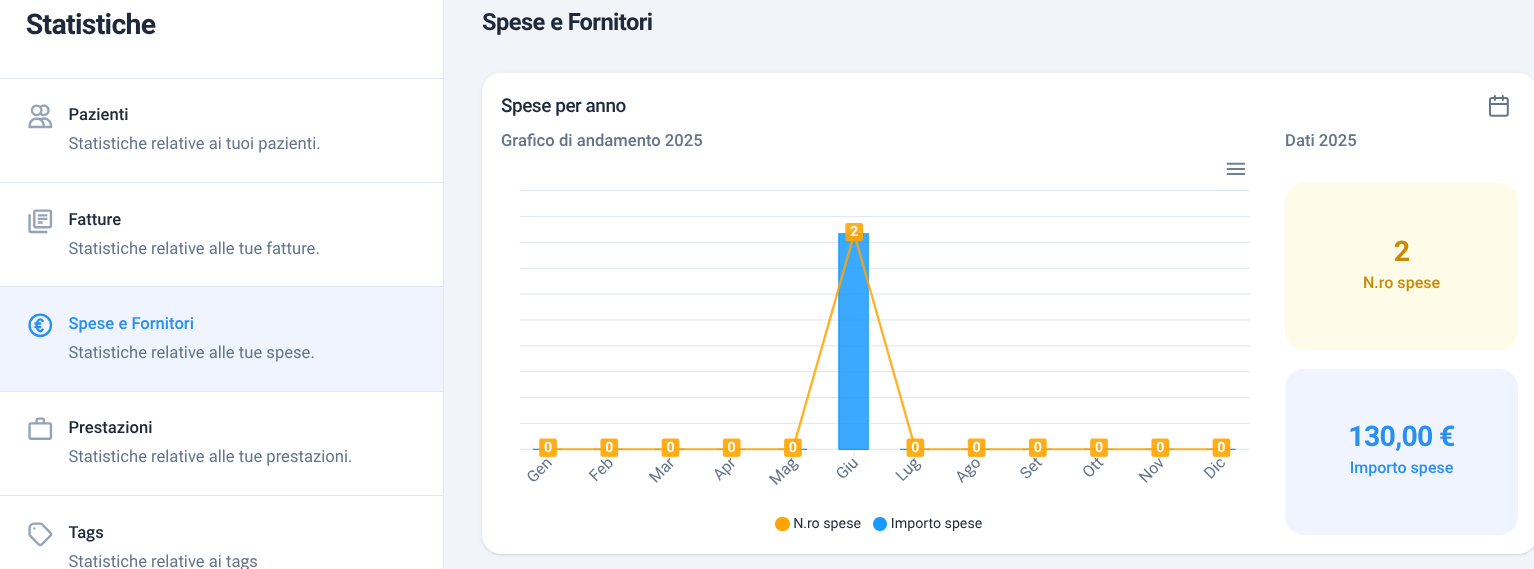Click the N.ro spese yellow card
Viewport: 1534px width, 569px height.
[1401, 266]
